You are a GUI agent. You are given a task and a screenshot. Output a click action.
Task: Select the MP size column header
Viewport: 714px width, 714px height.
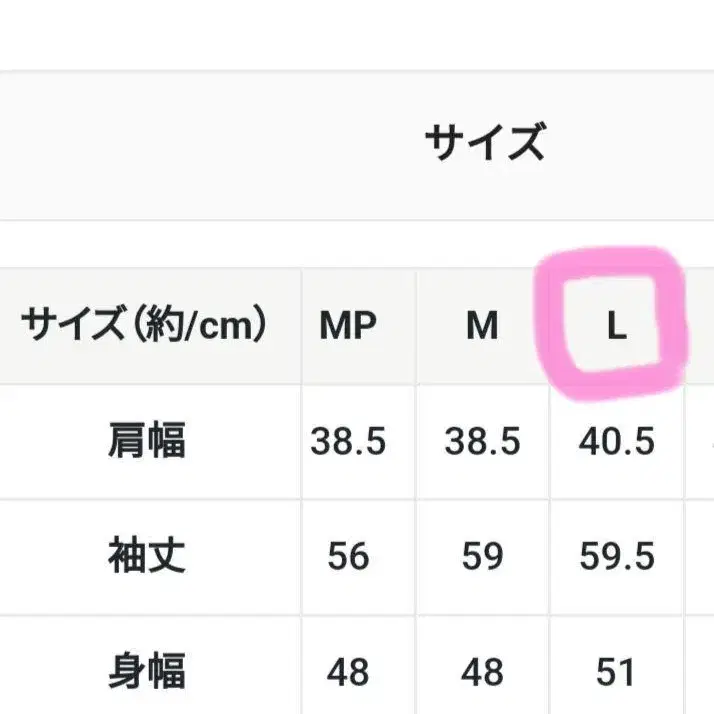(348, 326)
